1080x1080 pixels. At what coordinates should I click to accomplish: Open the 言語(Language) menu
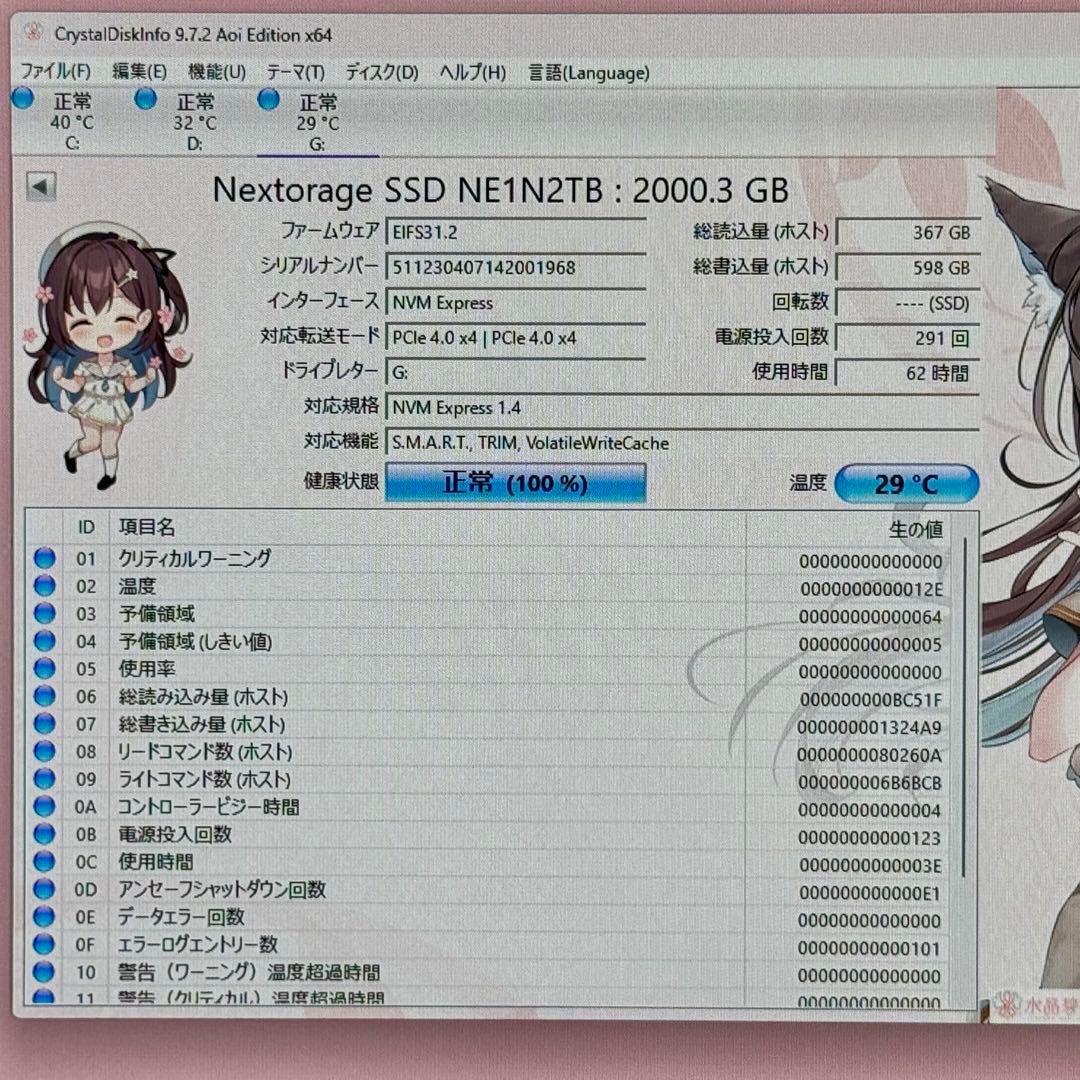(x=589, y=72)
